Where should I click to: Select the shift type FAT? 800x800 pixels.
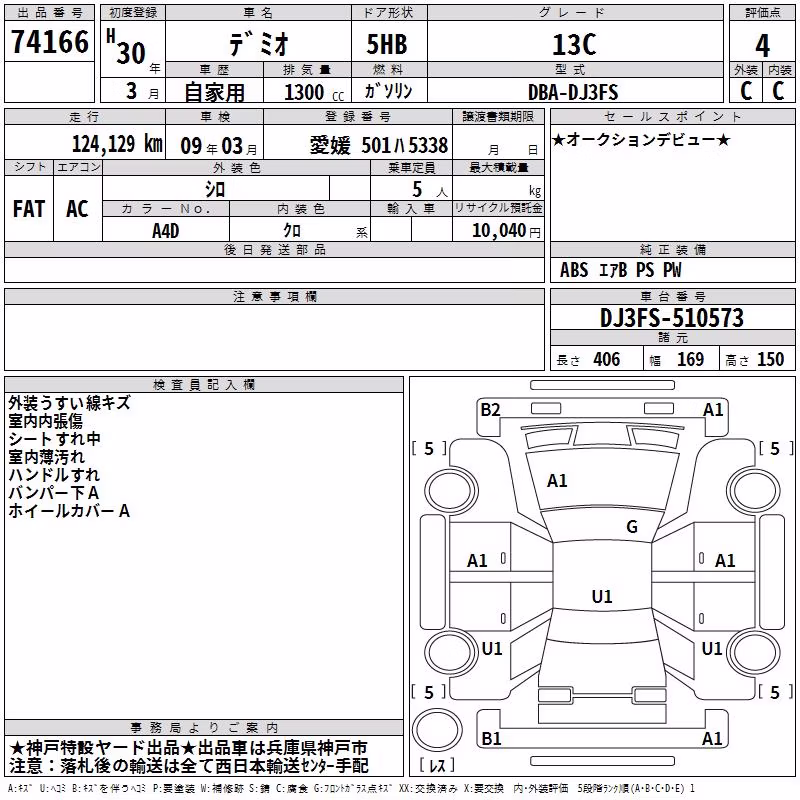click(x=29, y=209)
